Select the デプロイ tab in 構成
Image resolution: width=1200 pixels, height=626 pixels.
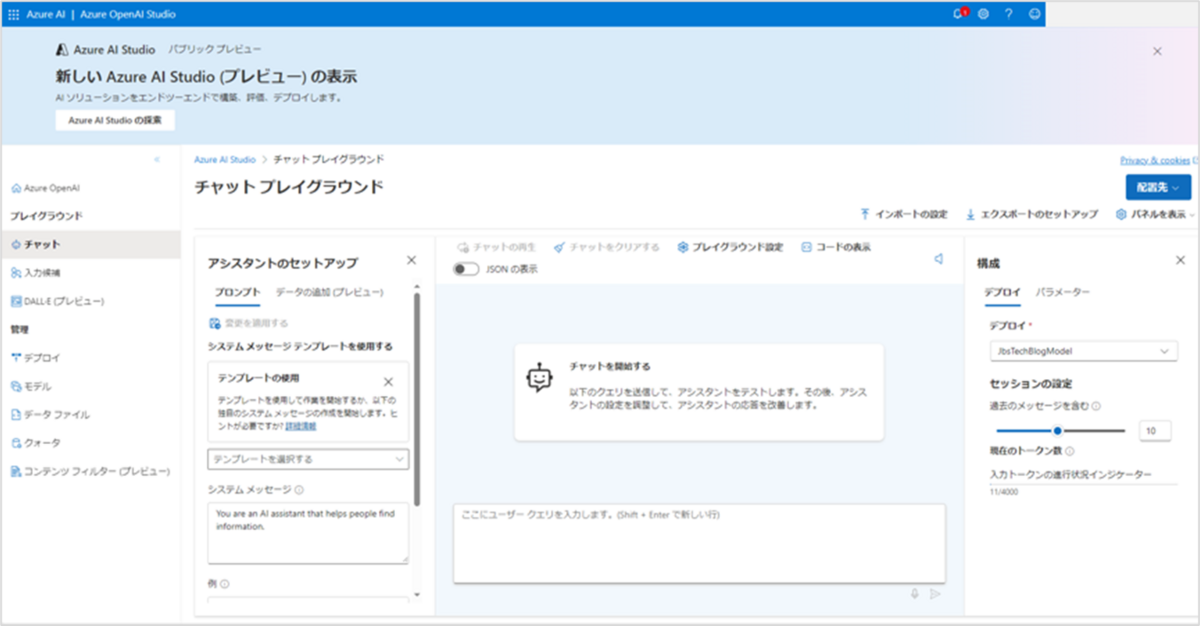click(x=1002, y=292)
